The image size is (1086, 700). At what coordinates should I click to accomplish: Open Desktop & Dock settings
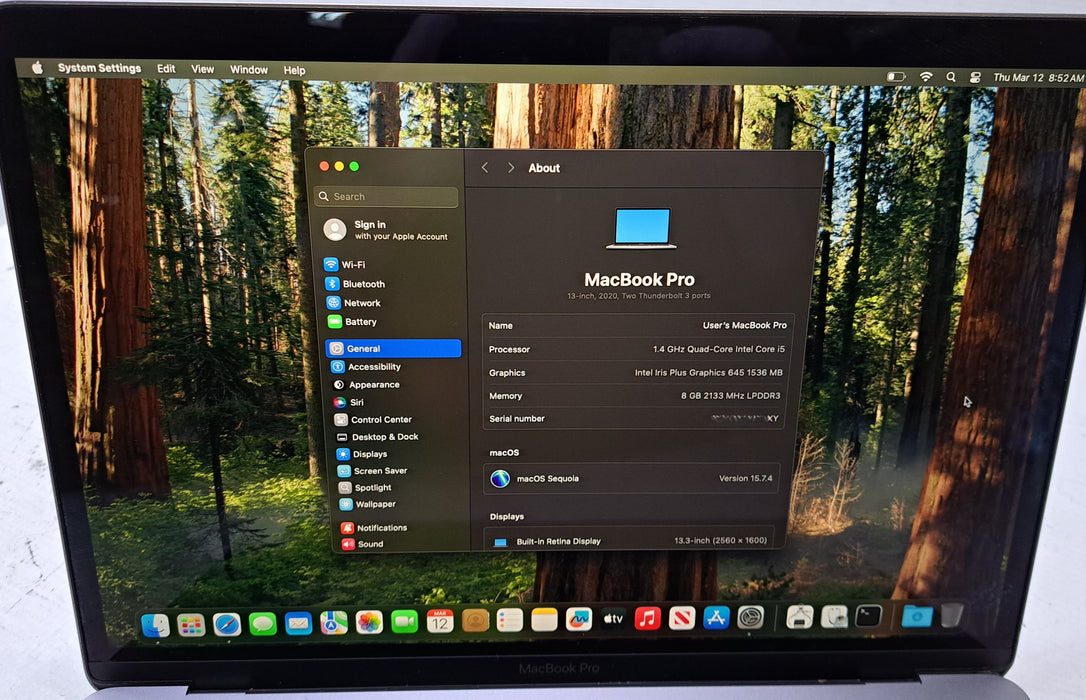pyautogui.click(x=377, y=437)
